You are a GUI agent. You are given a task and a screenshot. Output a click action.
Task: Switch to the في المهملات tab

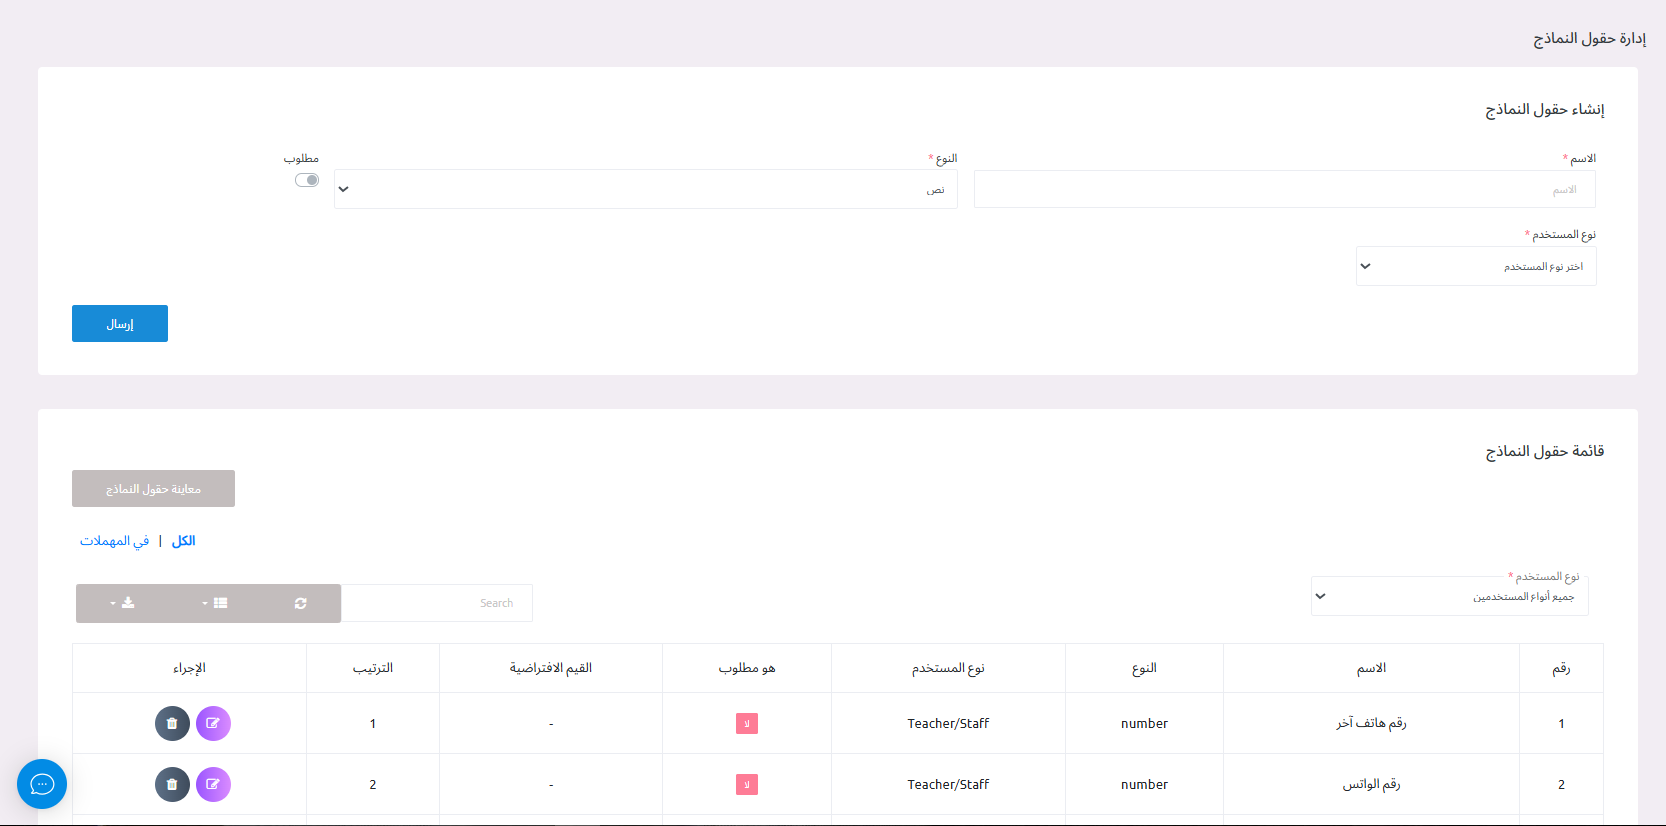point(114,541)
